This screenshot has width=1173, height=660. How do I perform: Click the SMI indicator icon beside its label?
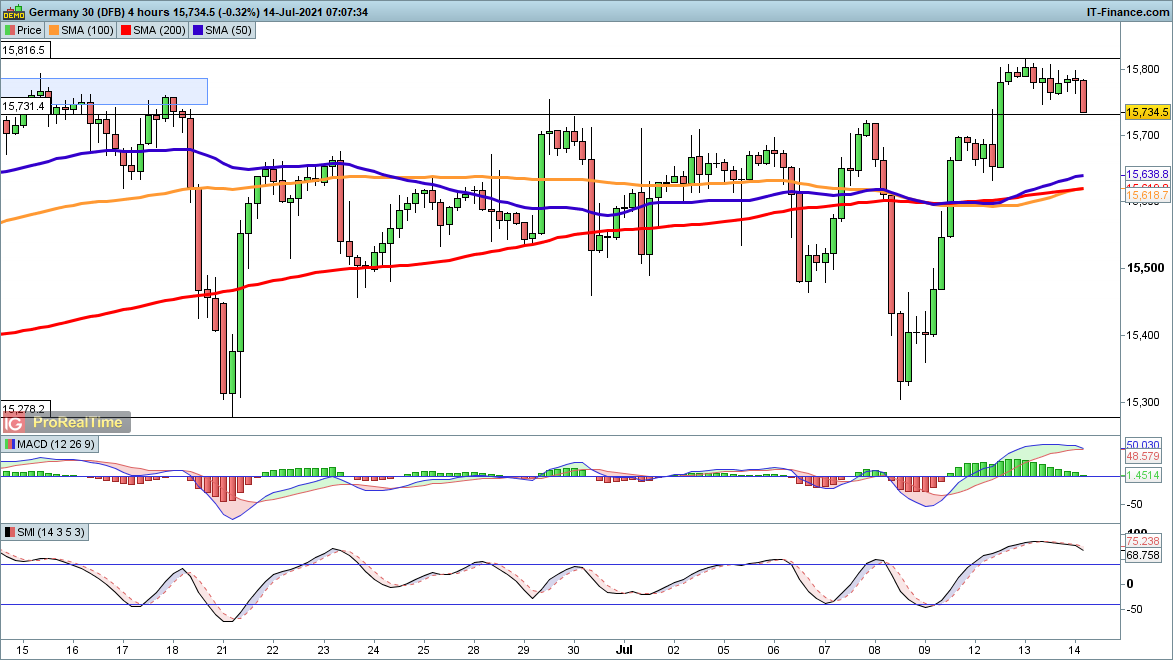[9, 532]
